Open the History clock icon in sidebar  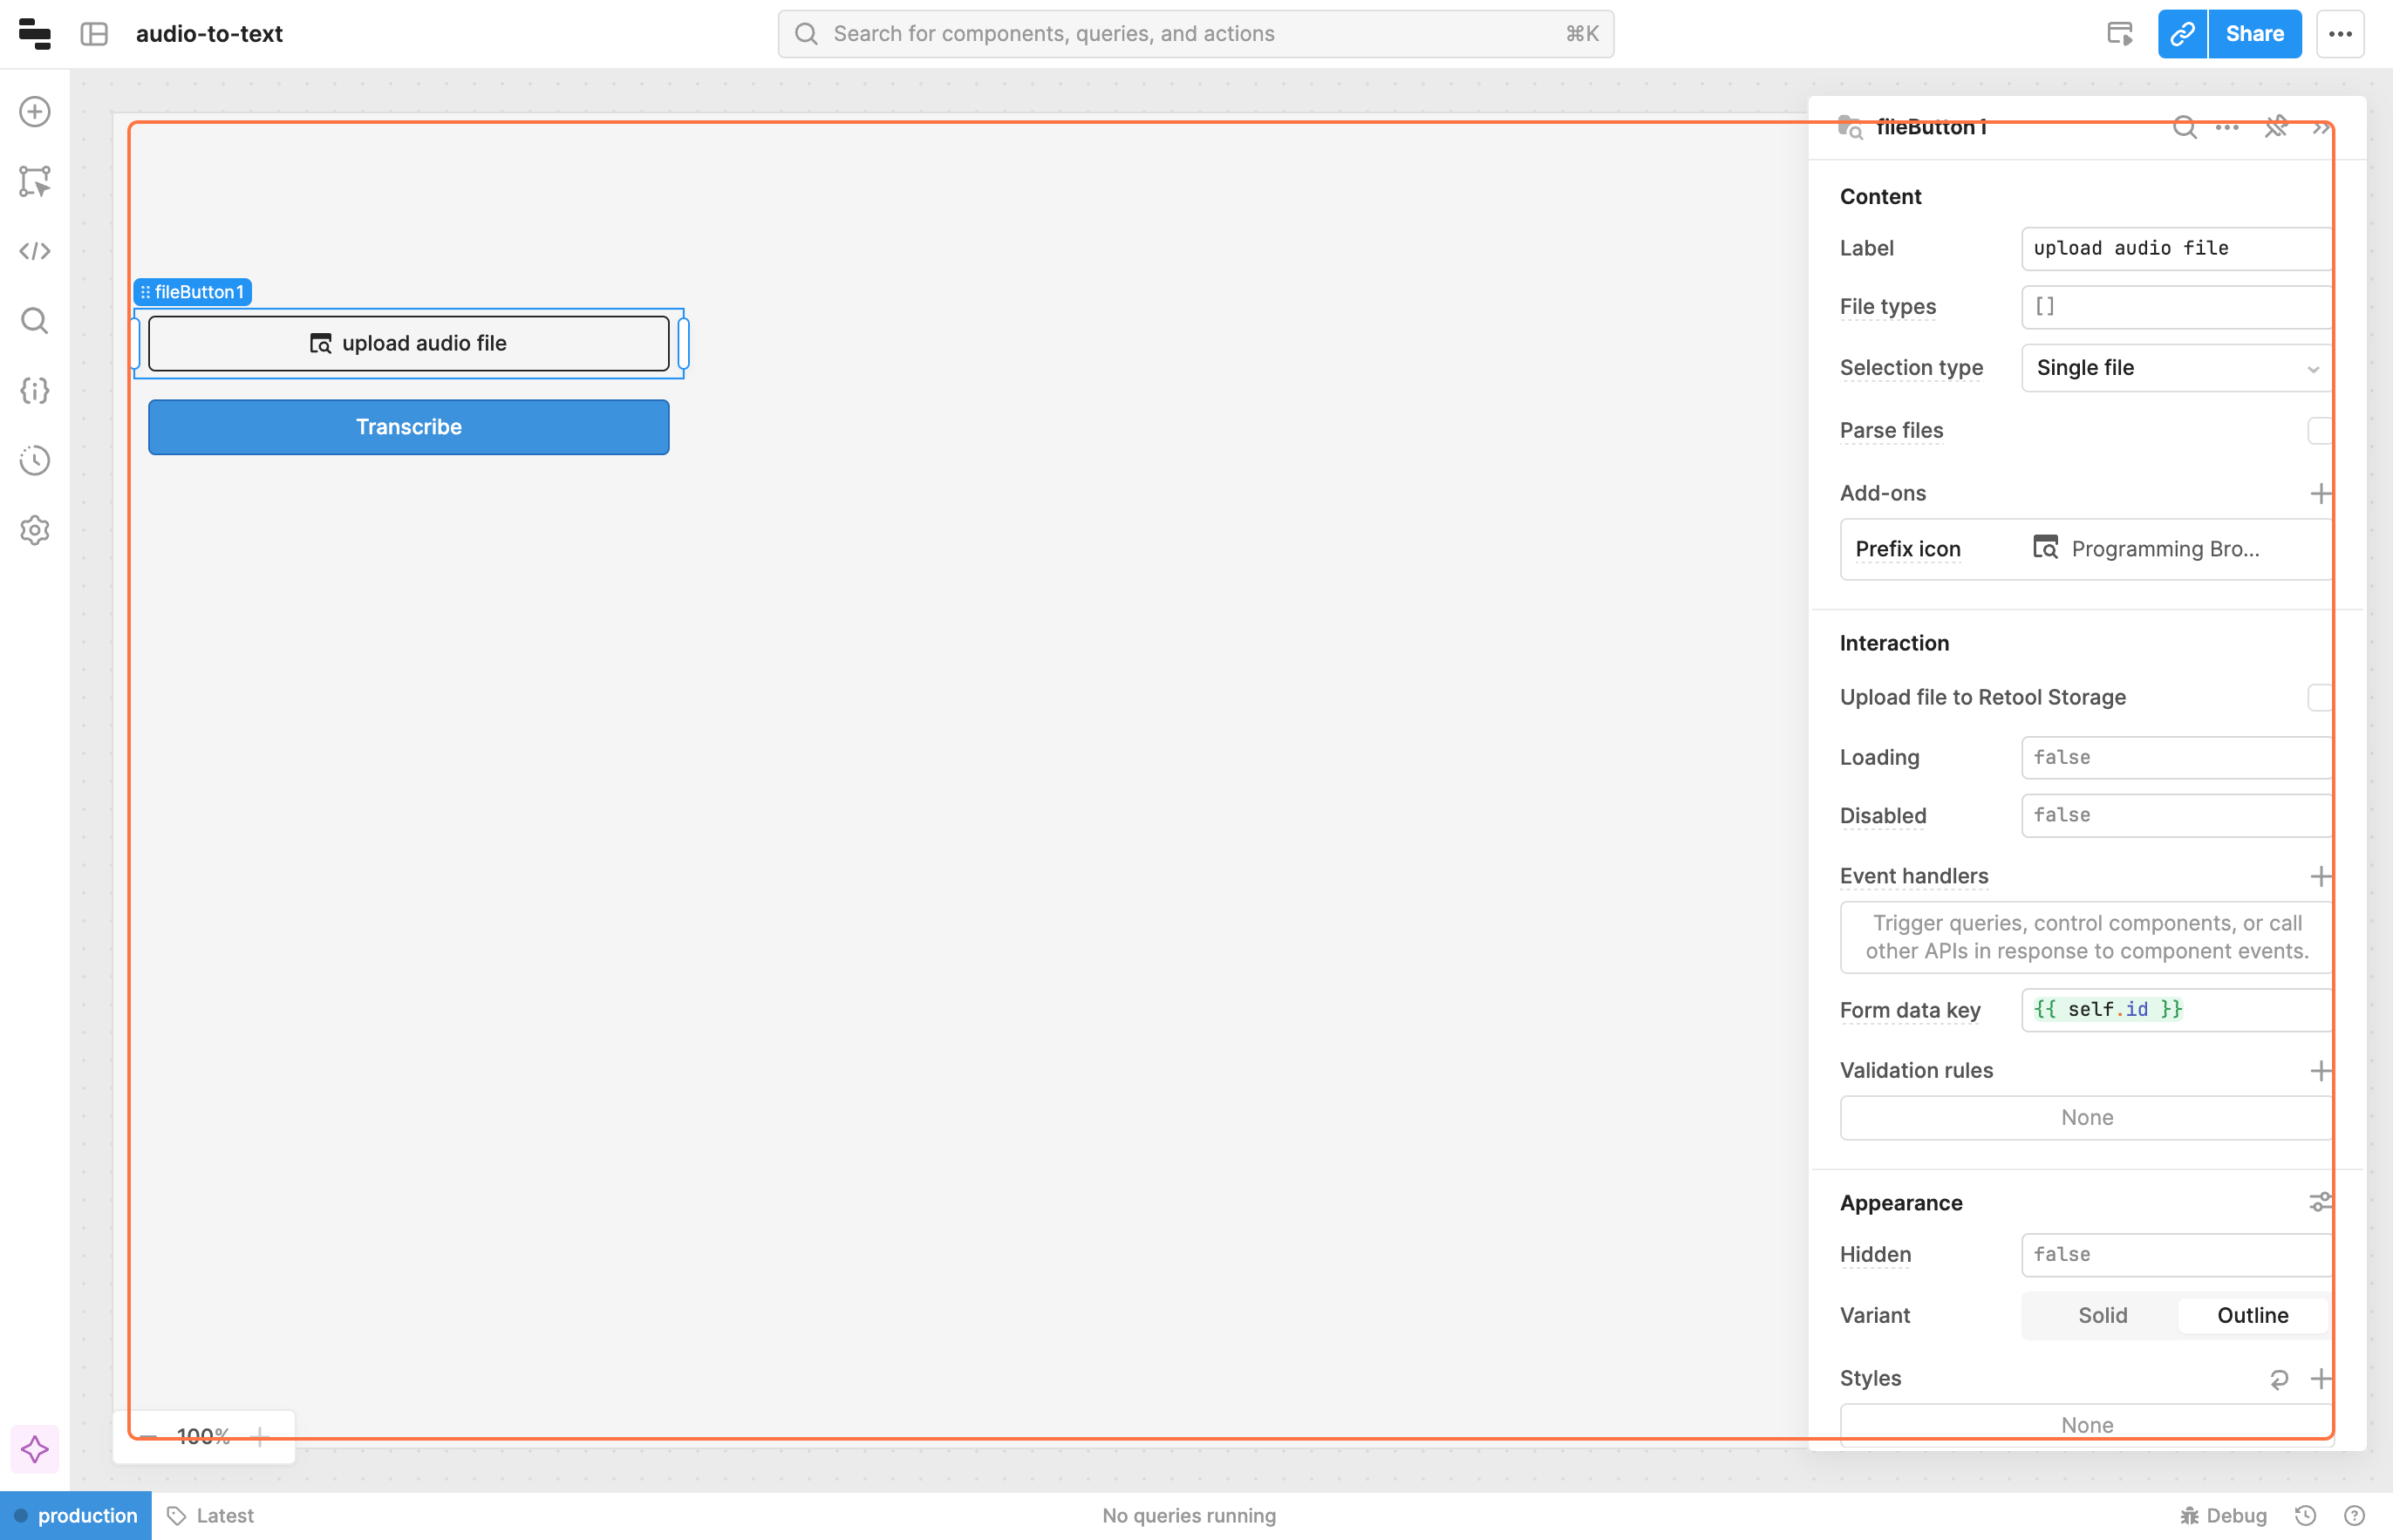(x=35, y=460)
